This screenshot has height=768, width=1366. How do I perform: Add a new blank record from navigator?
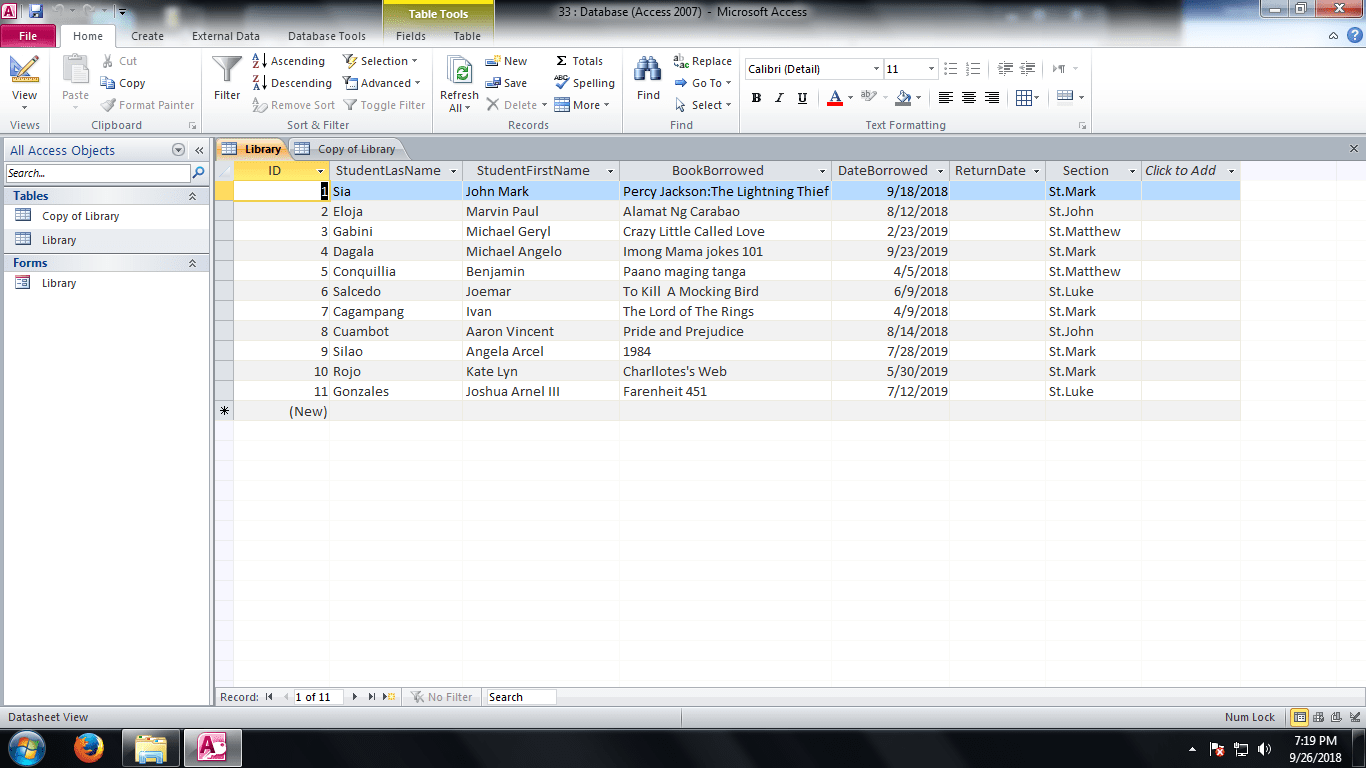(390, 697)
